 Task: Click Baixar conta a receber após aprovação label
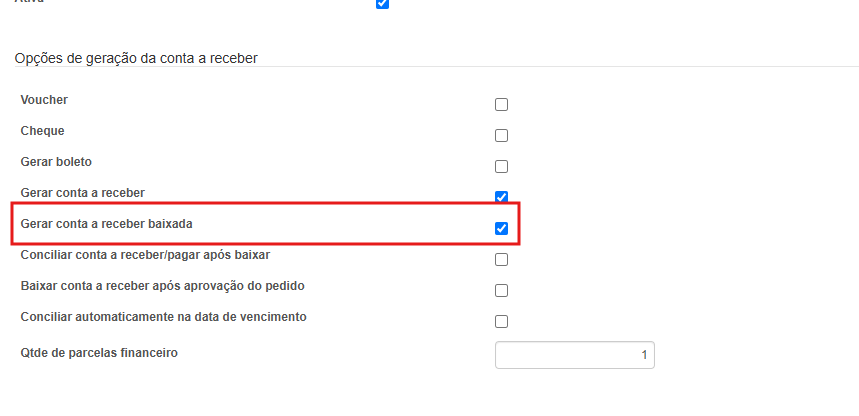[x=162, y=286]
